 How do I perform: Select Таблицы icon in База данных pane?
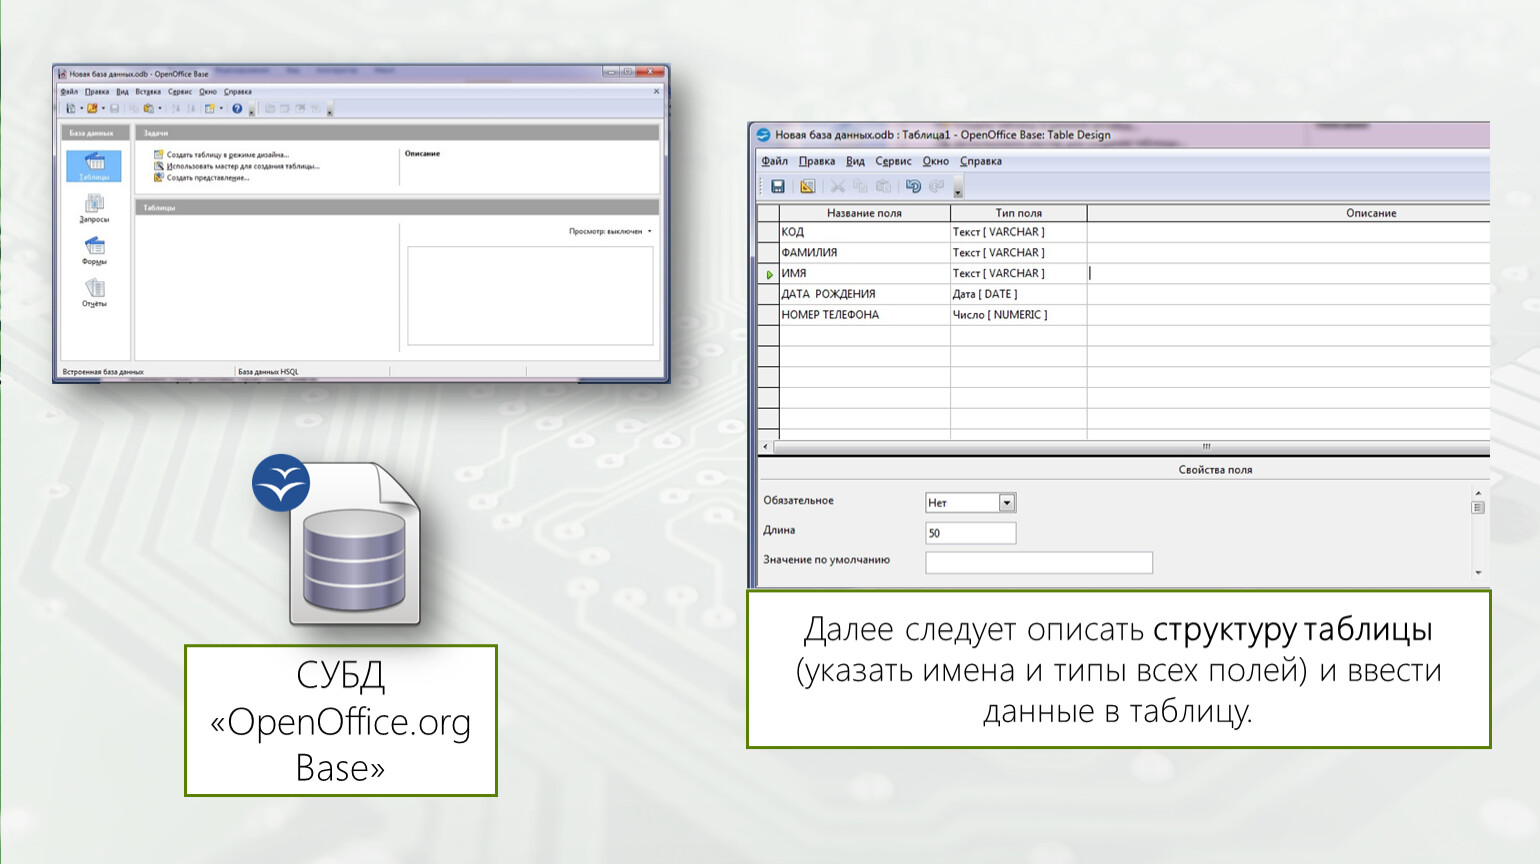pos(94,165)
